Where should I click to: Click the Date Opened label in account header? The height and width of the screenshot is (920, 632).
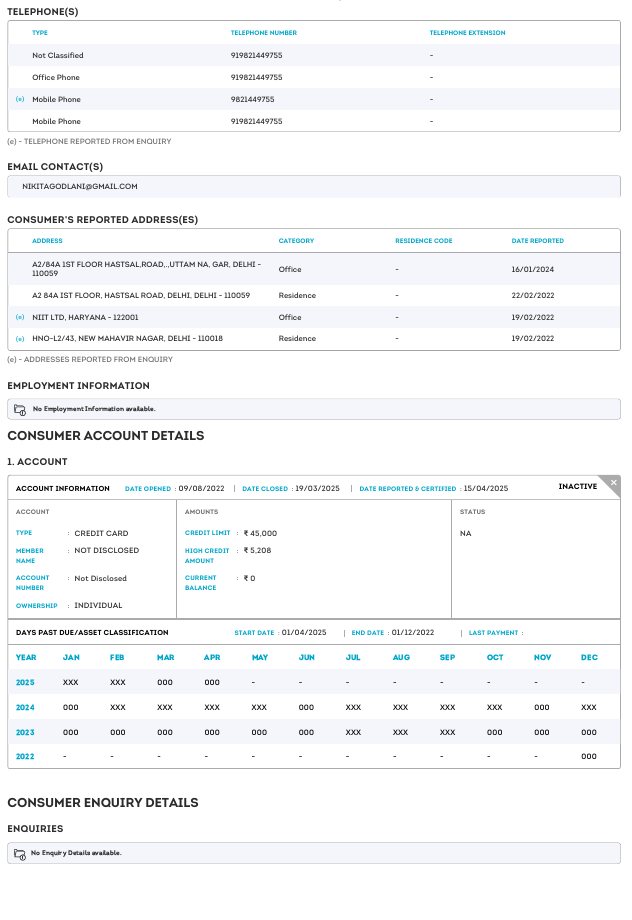click(x=148, y=489)
